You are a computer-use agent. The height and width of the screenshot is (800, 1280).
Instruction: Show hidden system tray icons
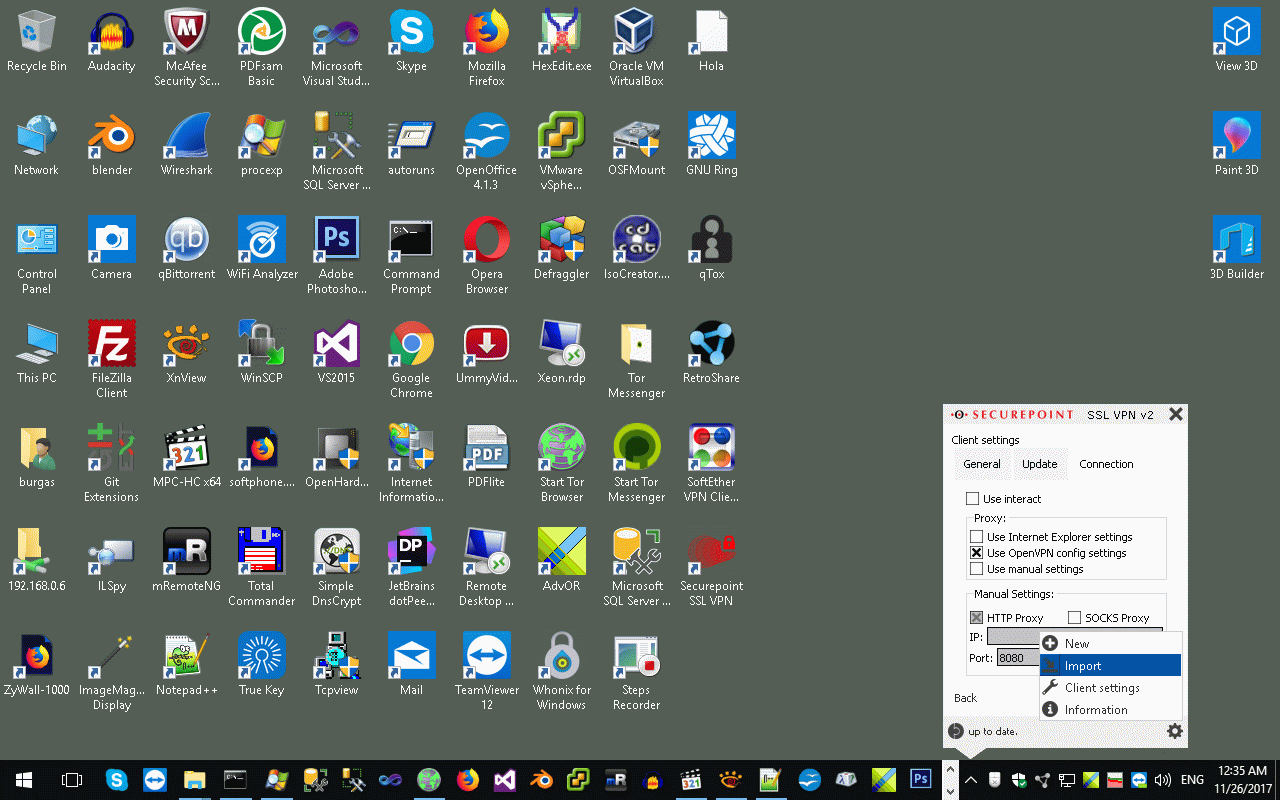click(970, 780)
